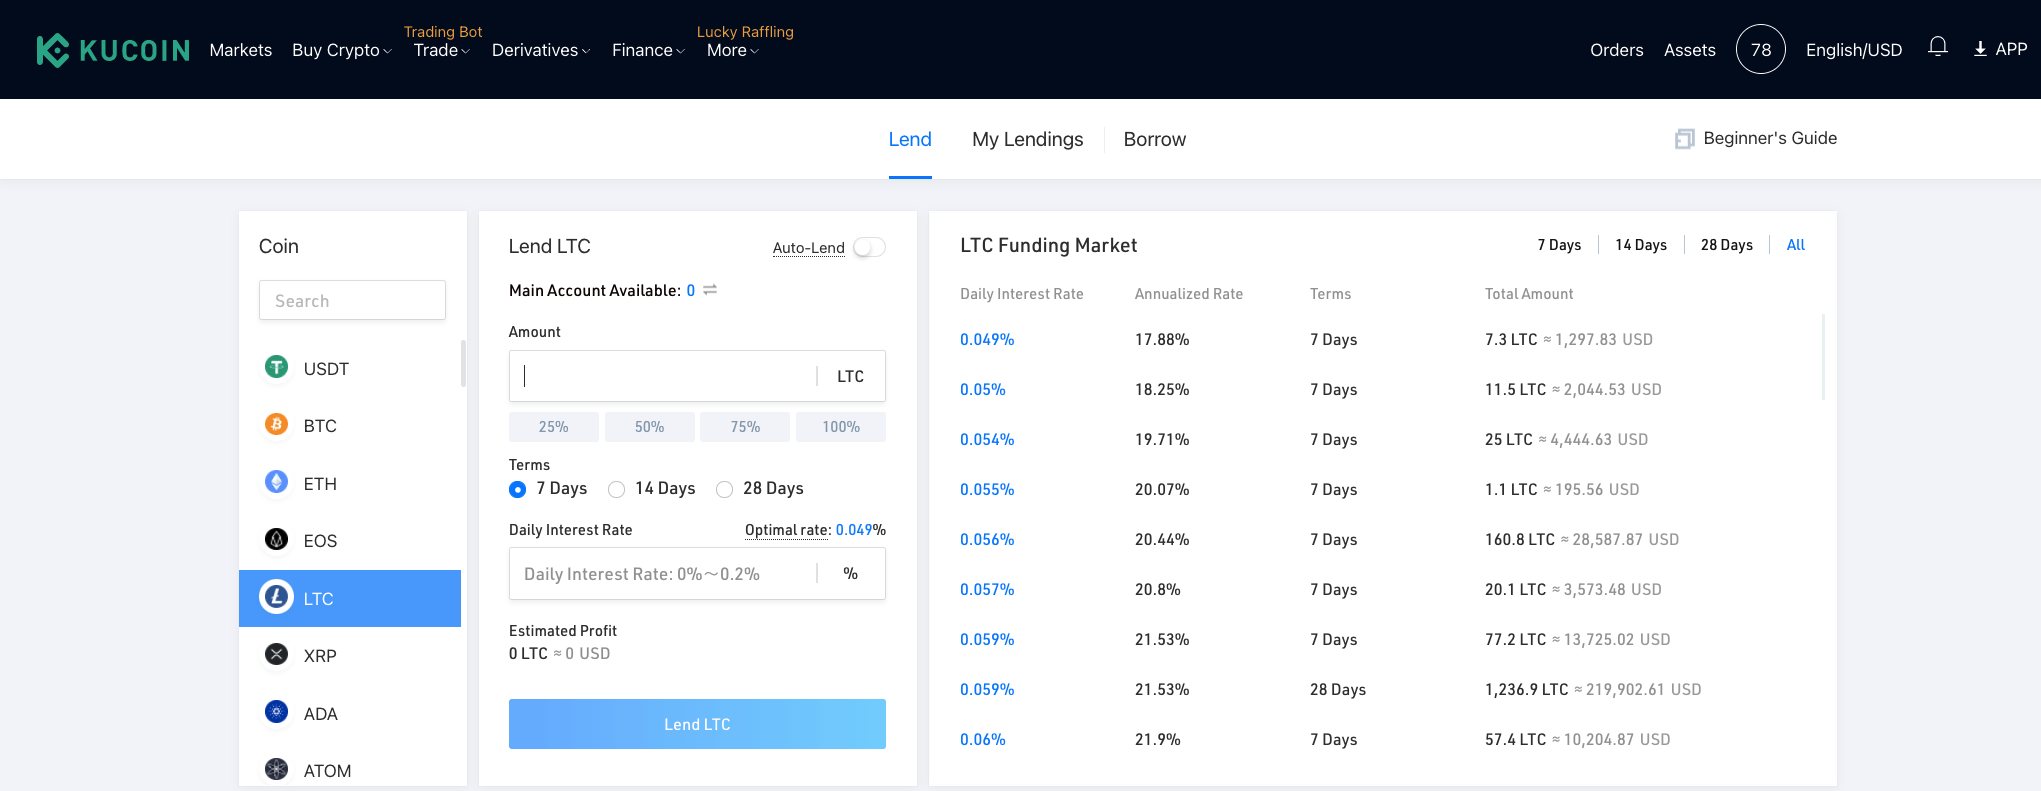Filter funding market by 14 Days
This screenshot has width=2041, height=791.
click(x=1641, y=245)
